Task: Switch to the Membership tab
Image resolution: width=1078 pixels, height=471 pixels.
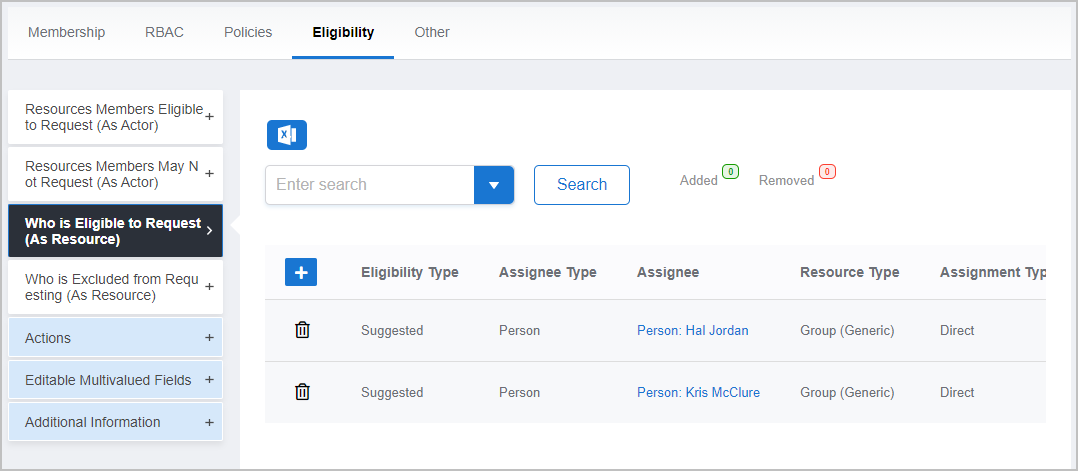Action: click(66, 32)
